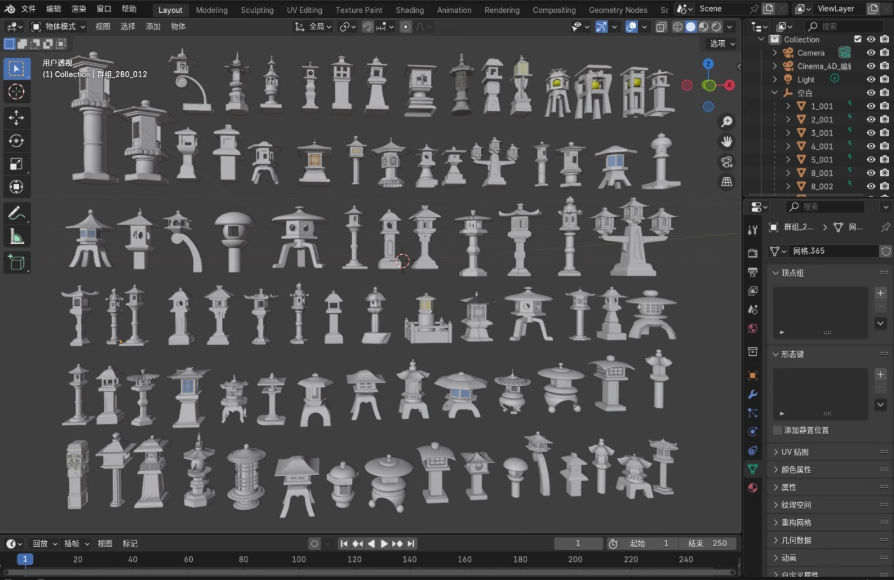Choose the Measure tool
This screenshot has width=894, height=580.
pyautogui.click(x=16, y=236)
